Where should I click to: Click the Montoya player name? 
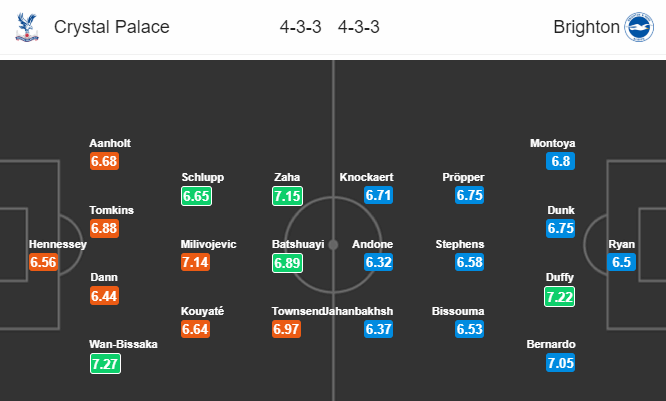point(553,143)
